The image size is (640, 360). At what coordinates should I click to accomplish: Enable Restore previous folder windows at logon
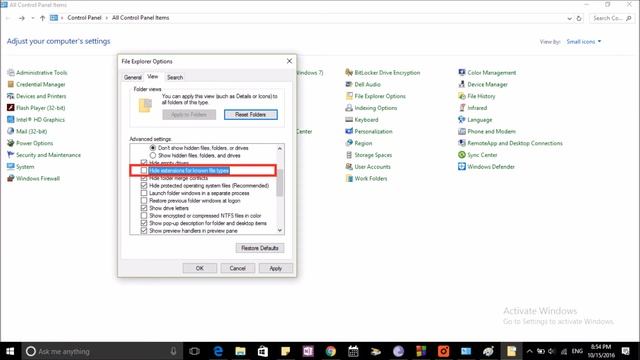coord(144,201)
